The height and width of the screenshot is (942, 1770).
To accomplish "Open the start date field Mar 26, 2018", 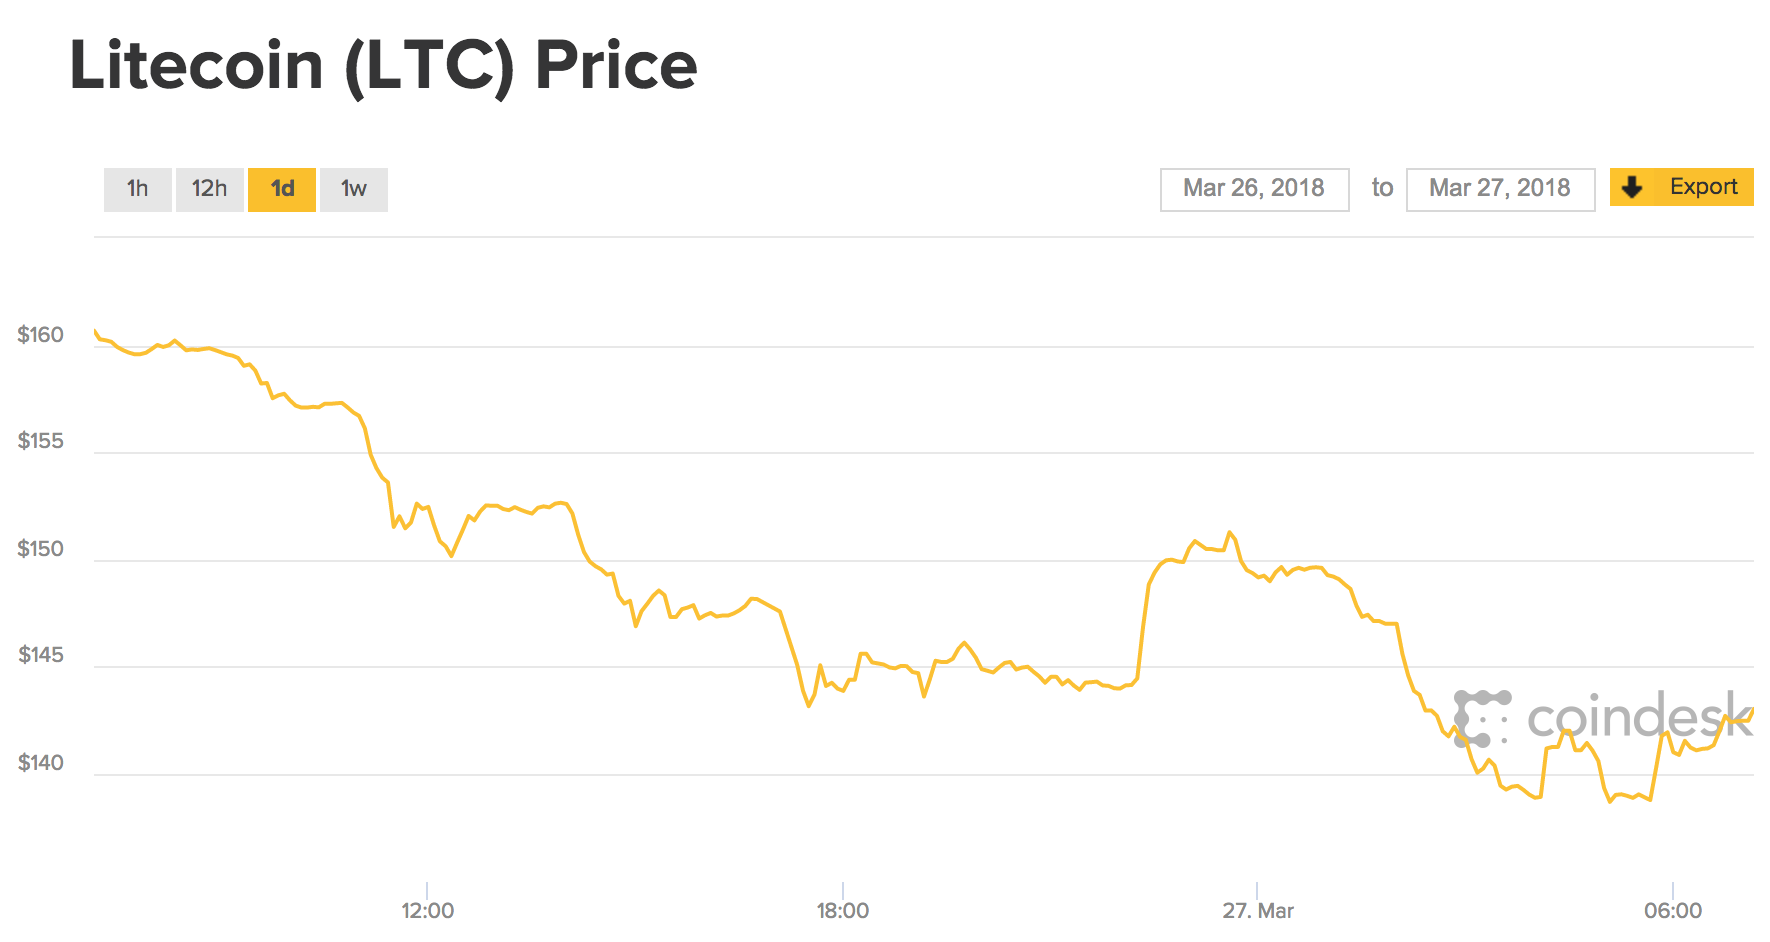I will pos(1254,188).
